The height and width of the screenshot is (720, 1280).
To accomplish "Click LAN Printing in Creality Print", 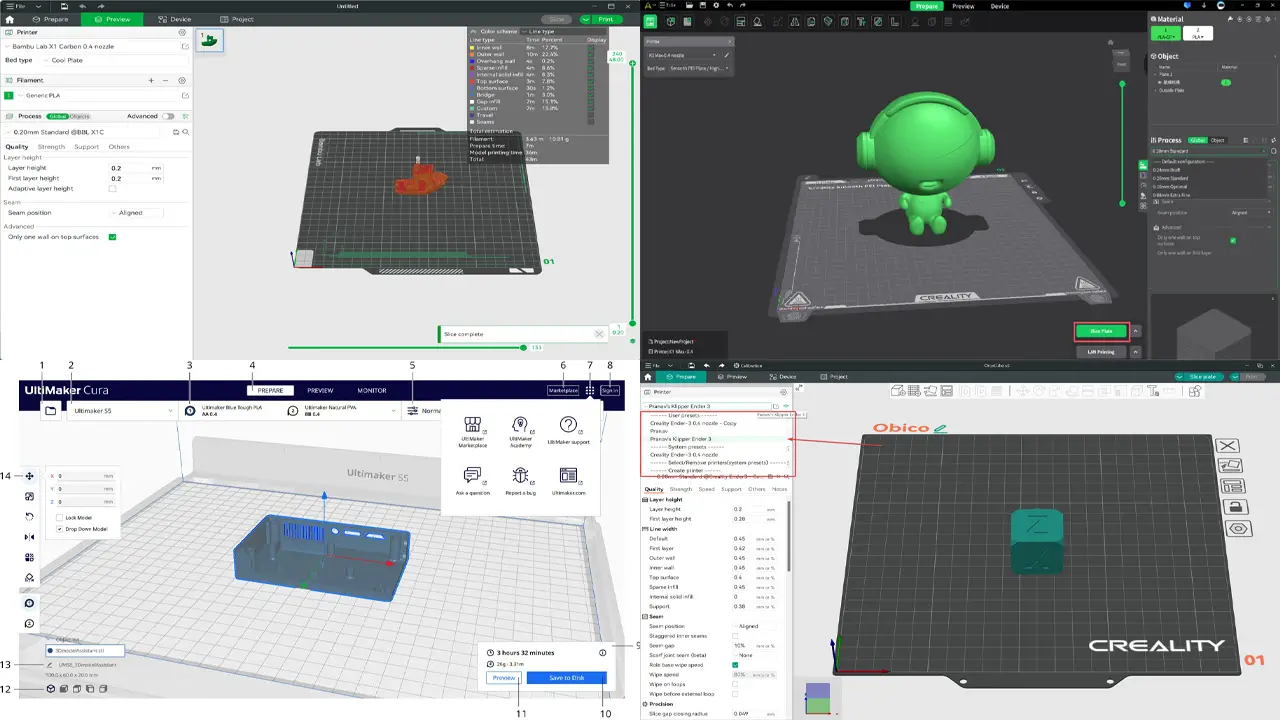I will [1100, 351].
